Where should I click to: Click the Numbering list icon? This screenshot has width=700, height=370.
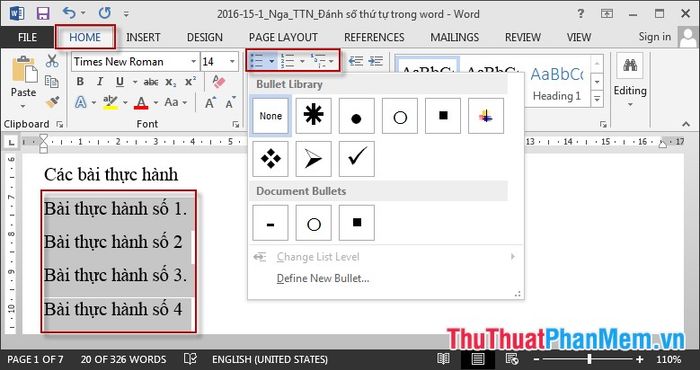288,61
